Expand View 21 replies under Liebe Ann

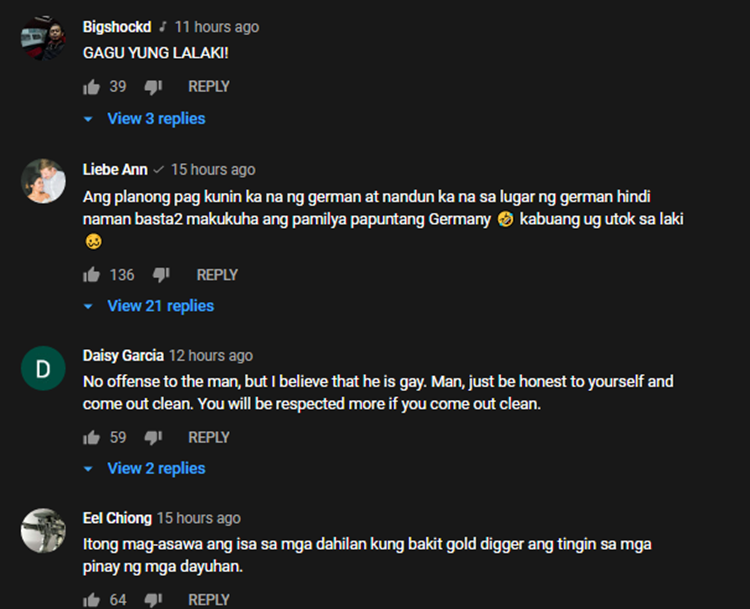149,306
